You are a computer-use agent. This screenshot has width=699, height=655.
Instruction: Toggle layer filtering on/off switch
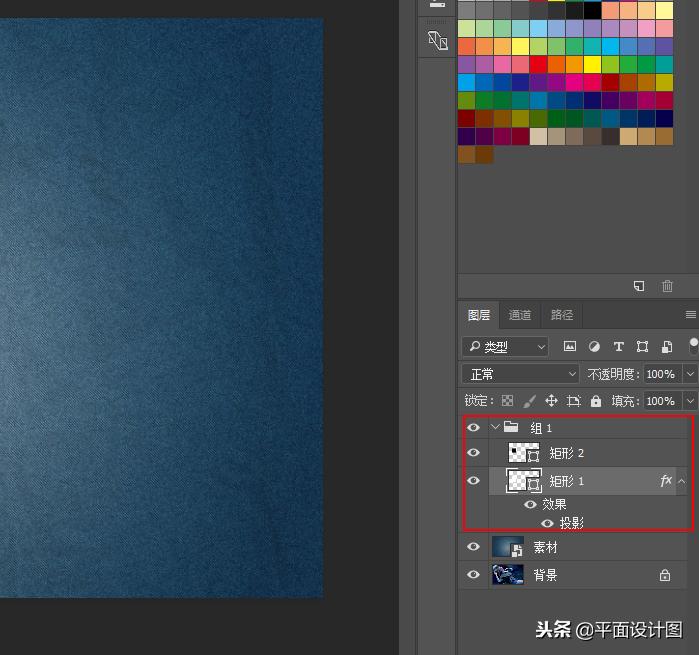(x=694, y=346)
